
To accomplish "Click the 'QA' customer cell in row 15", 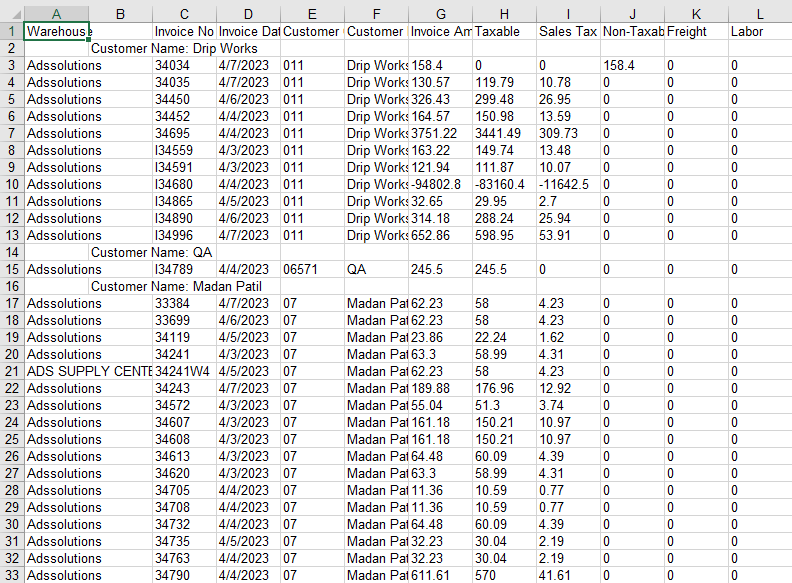I will (376, 269).
